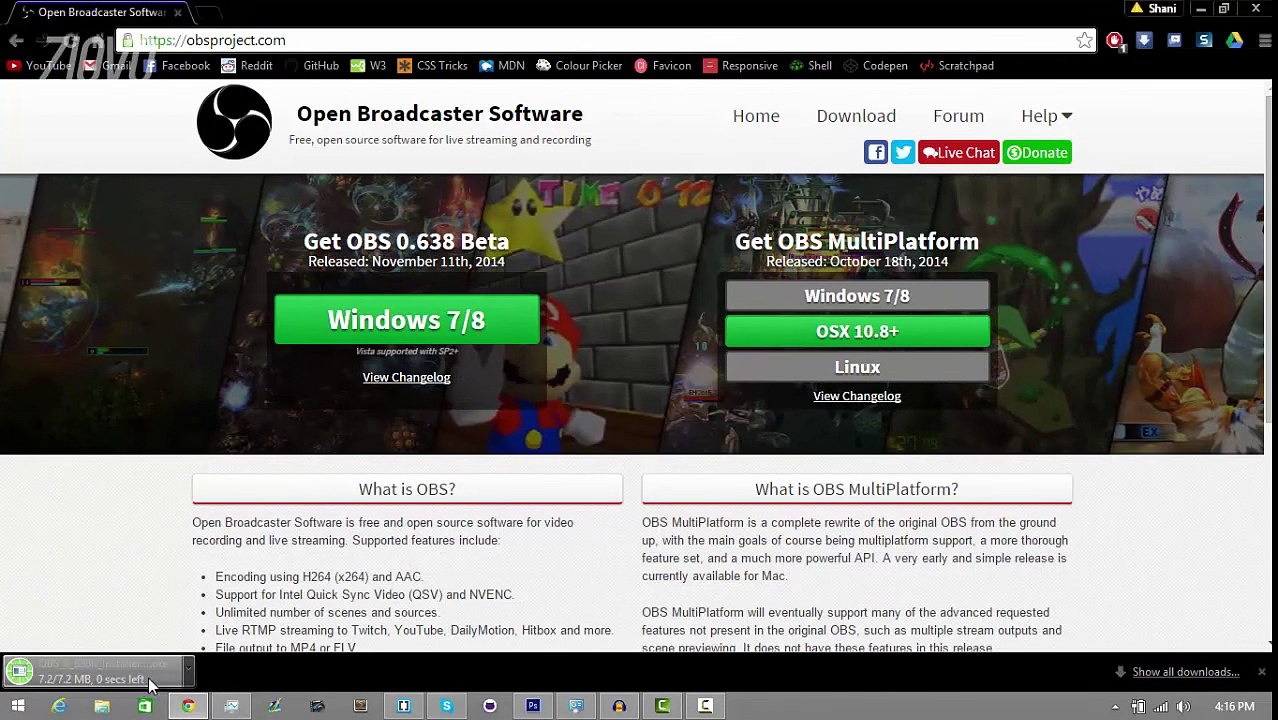The width and height of the screenshot is (1278, 720).
Task: Launch Internet Explorer from the taskbar
Action: click(x=59, y=706)
